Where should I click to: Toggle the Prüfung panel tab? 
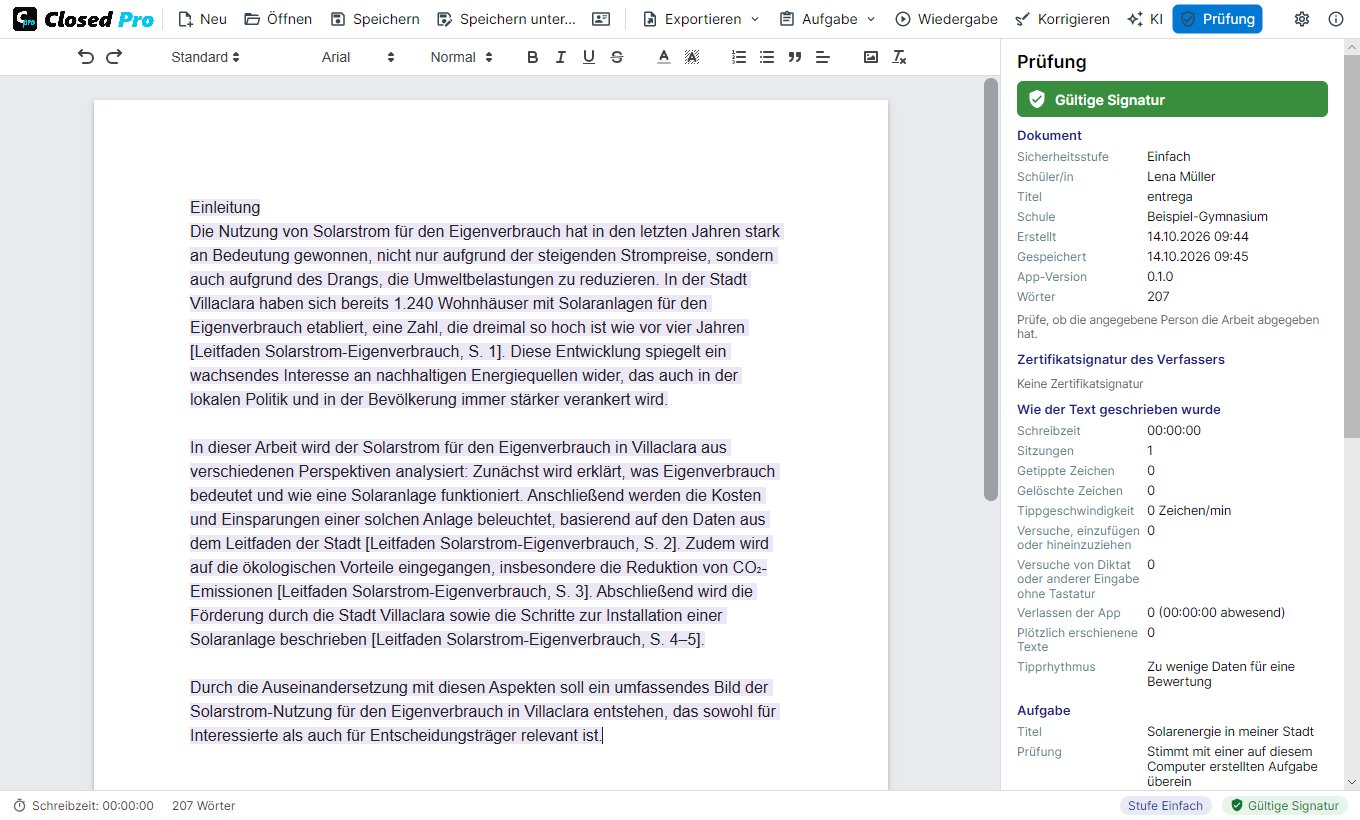click(x=1217, y=19)
